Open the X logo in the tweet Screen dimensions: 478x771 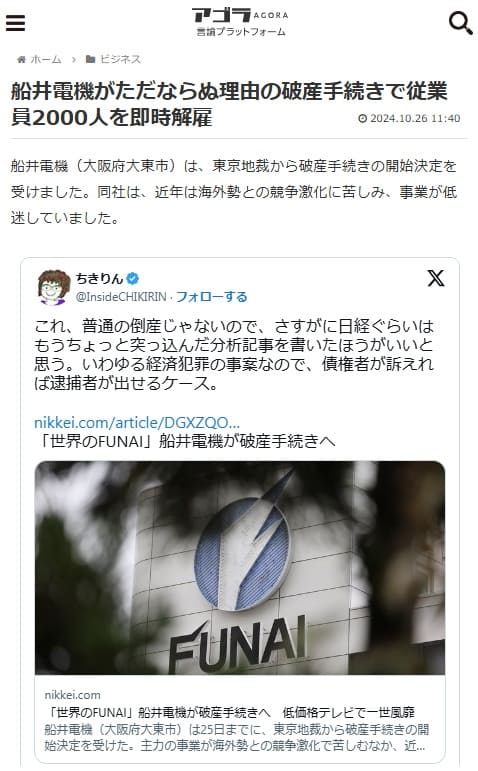(x=436, y=278)
